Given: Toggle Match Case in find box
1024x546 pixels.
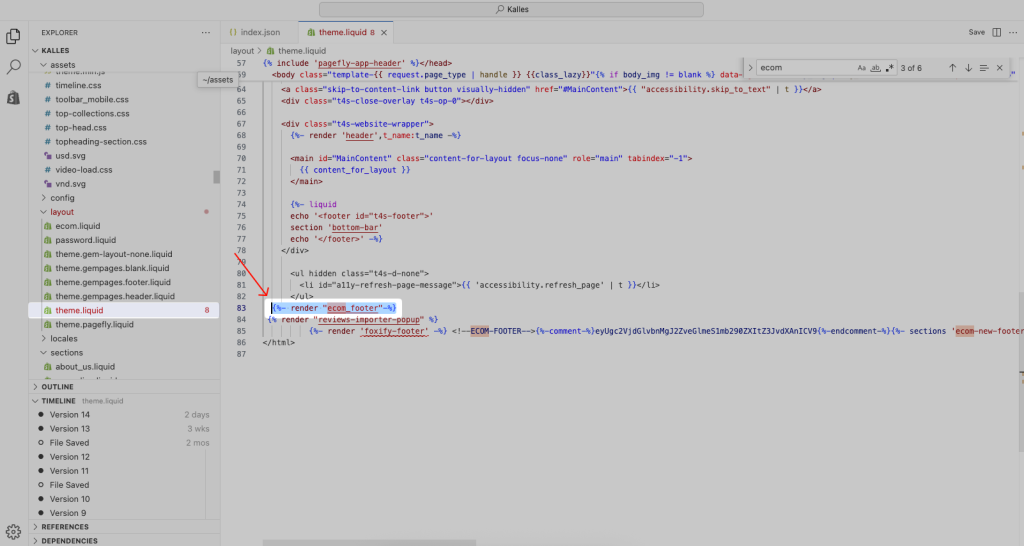Looking at the screenshot, I should pos(862,68).
